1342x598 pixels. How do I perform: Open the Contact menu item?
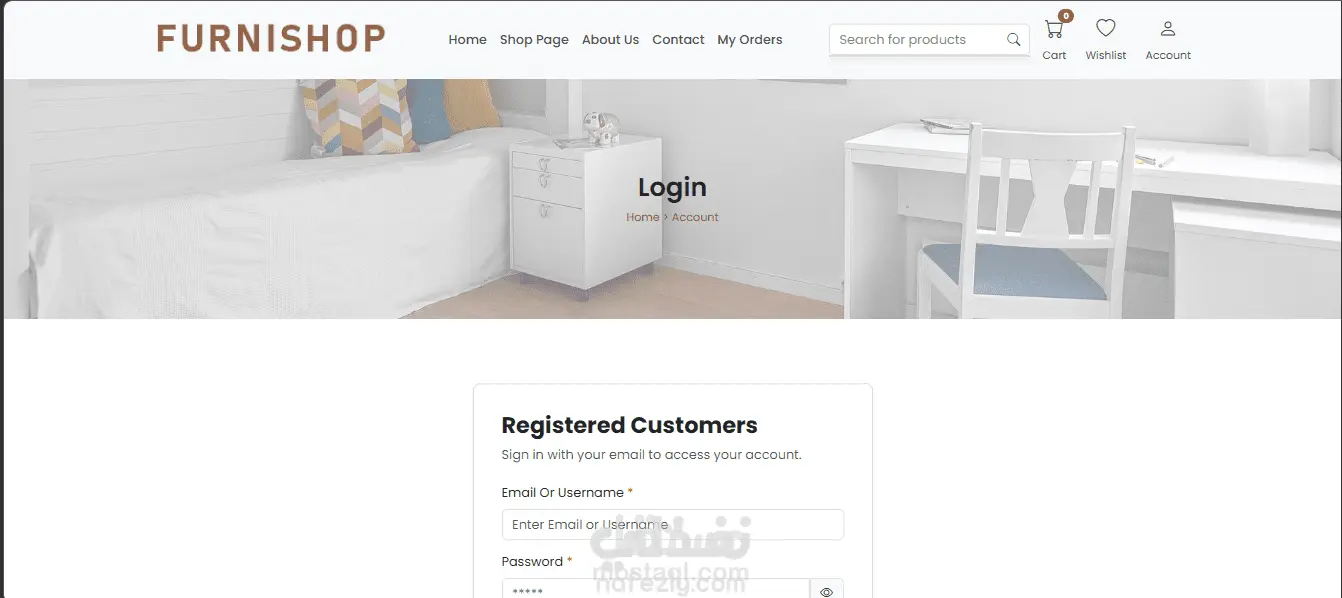(x=678, y=40)
